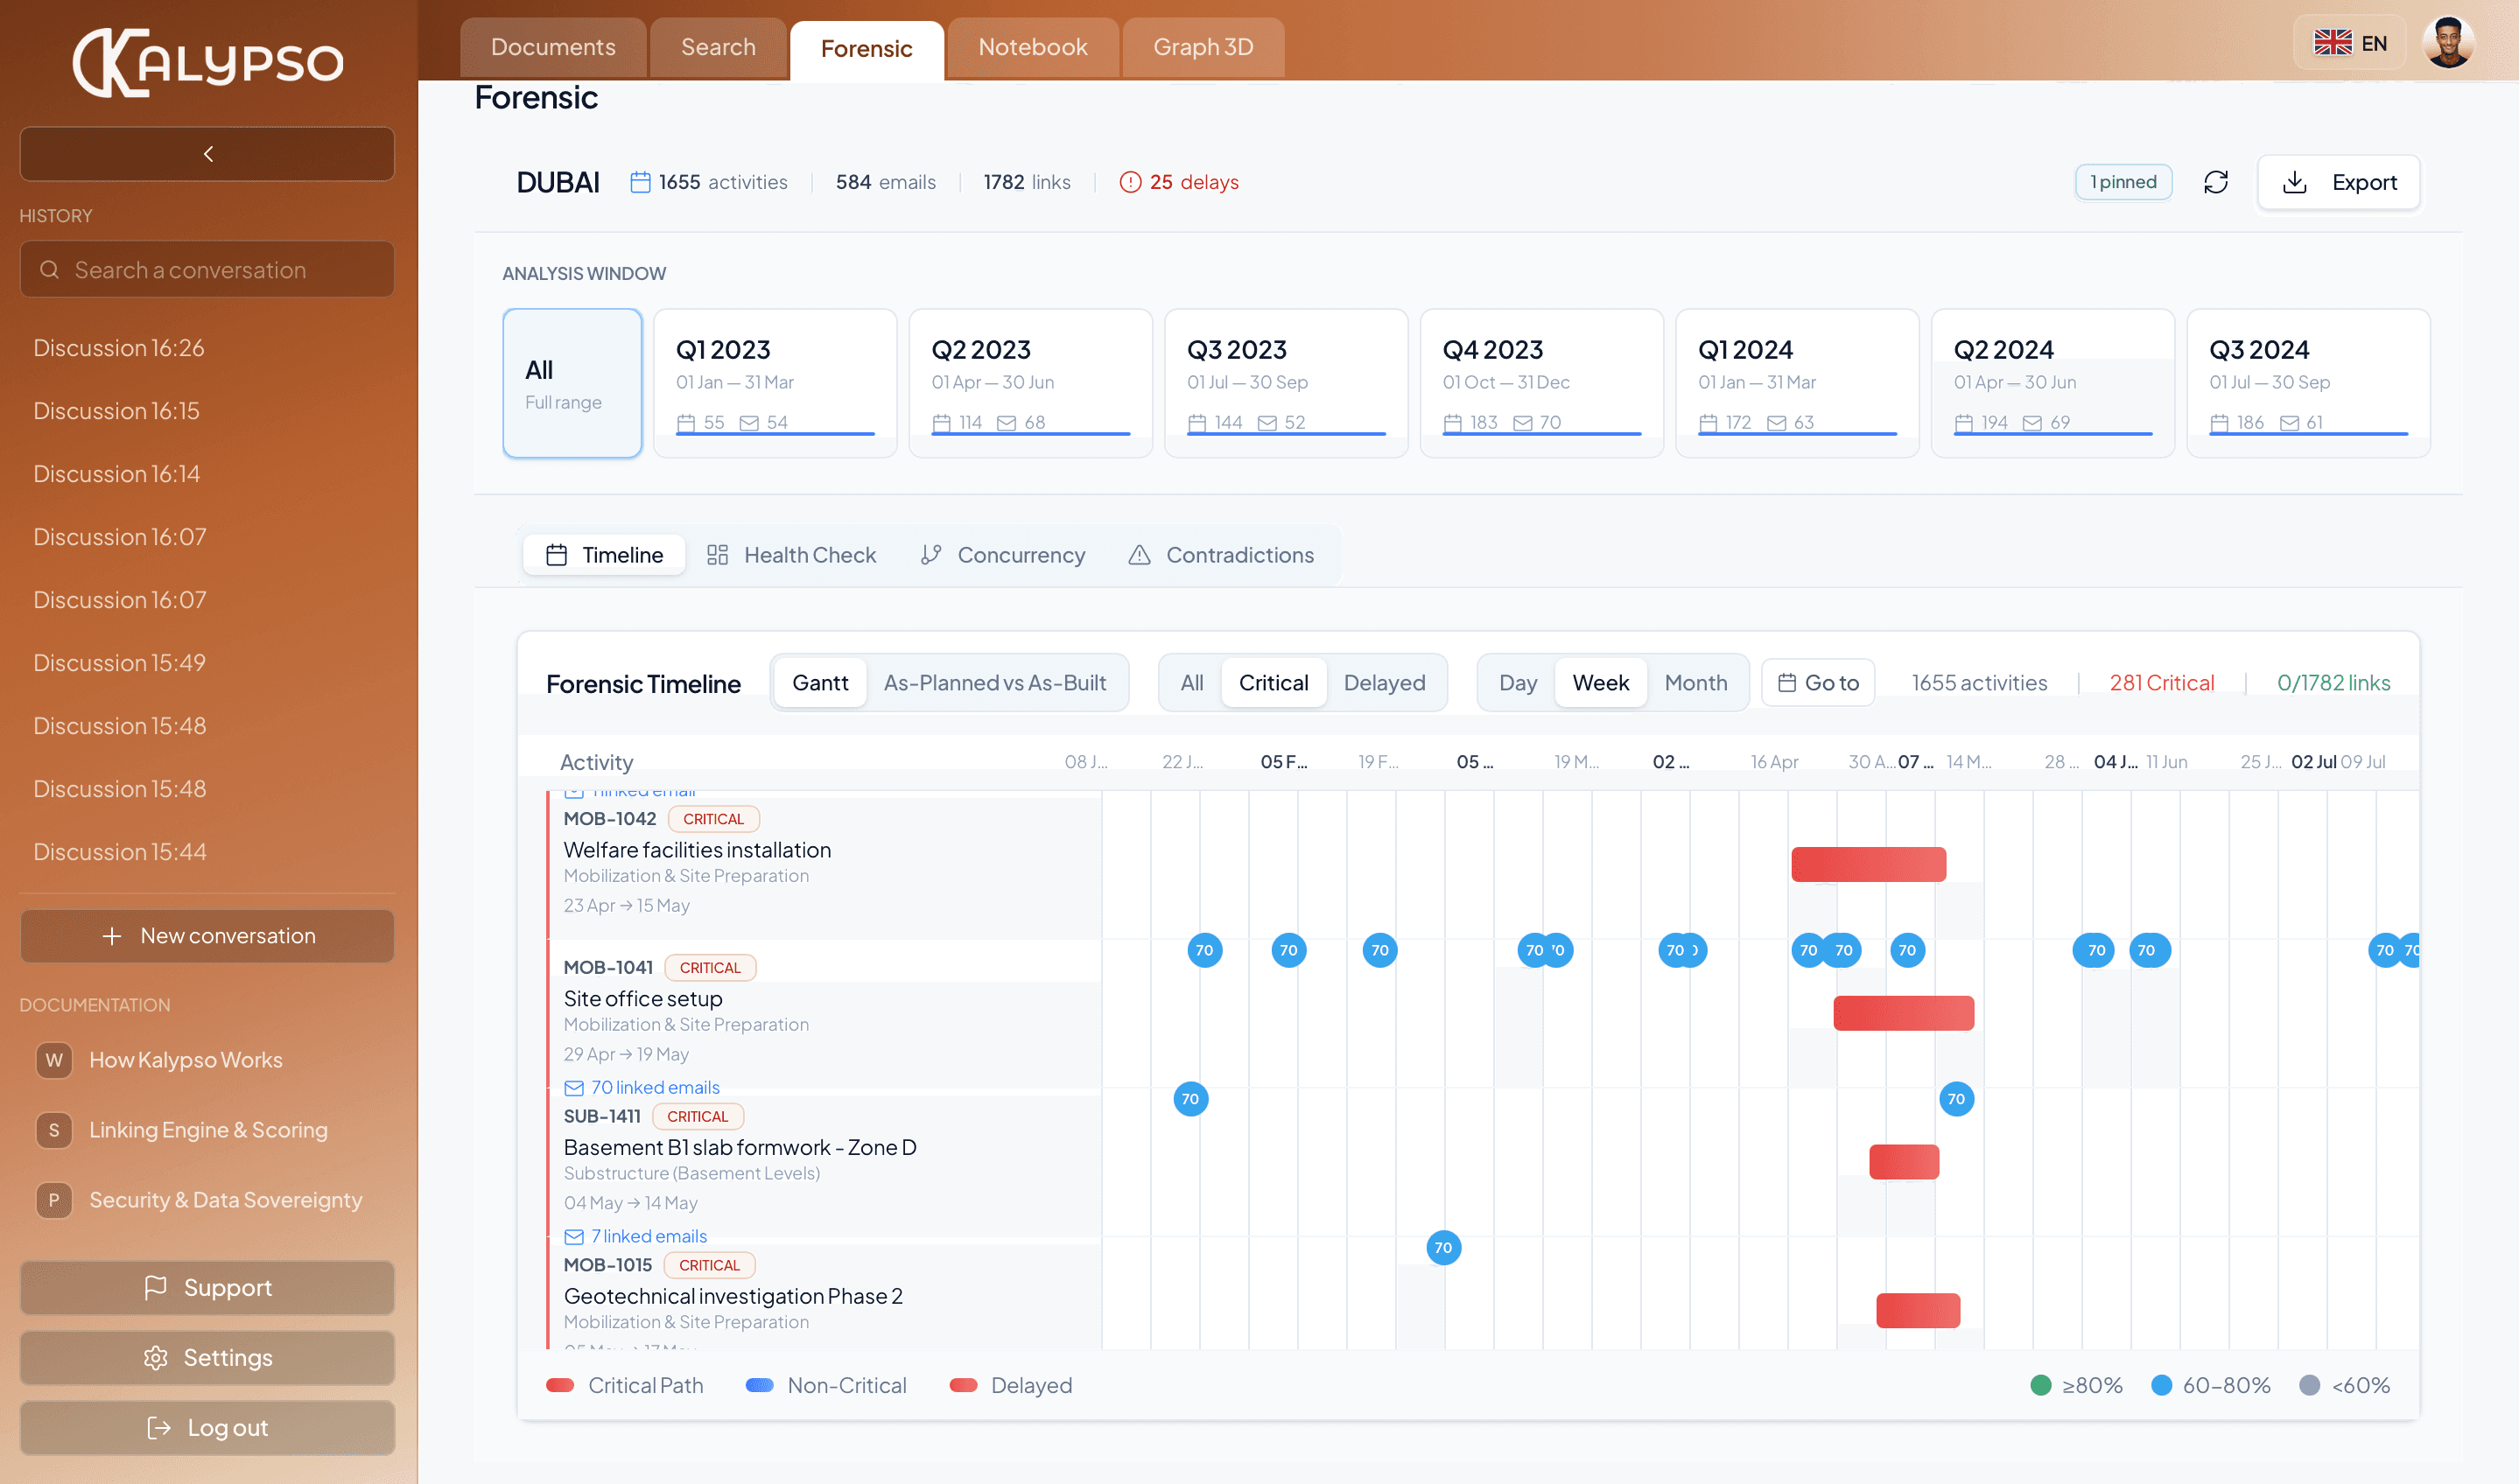Switch view to As-Planned vs As-Built
2519x1484 pixels.
(994, 682)
